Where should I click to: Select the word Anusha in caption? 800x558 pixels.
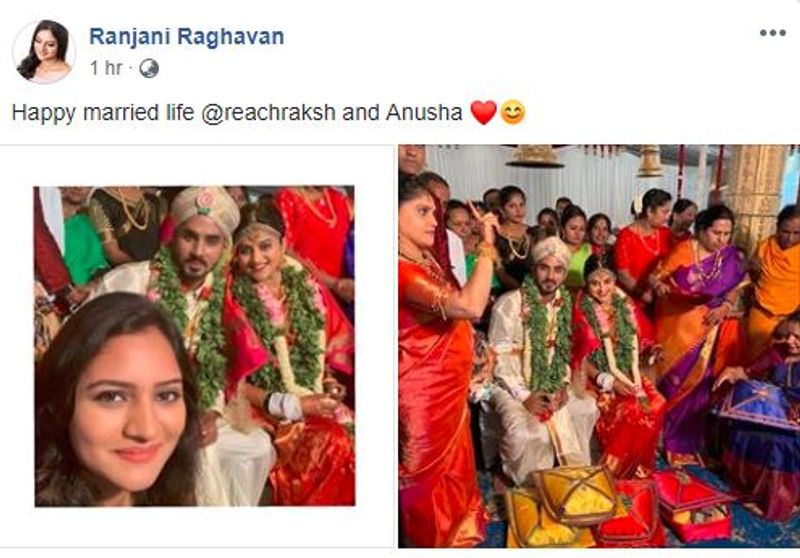click(x=424, y=112)
